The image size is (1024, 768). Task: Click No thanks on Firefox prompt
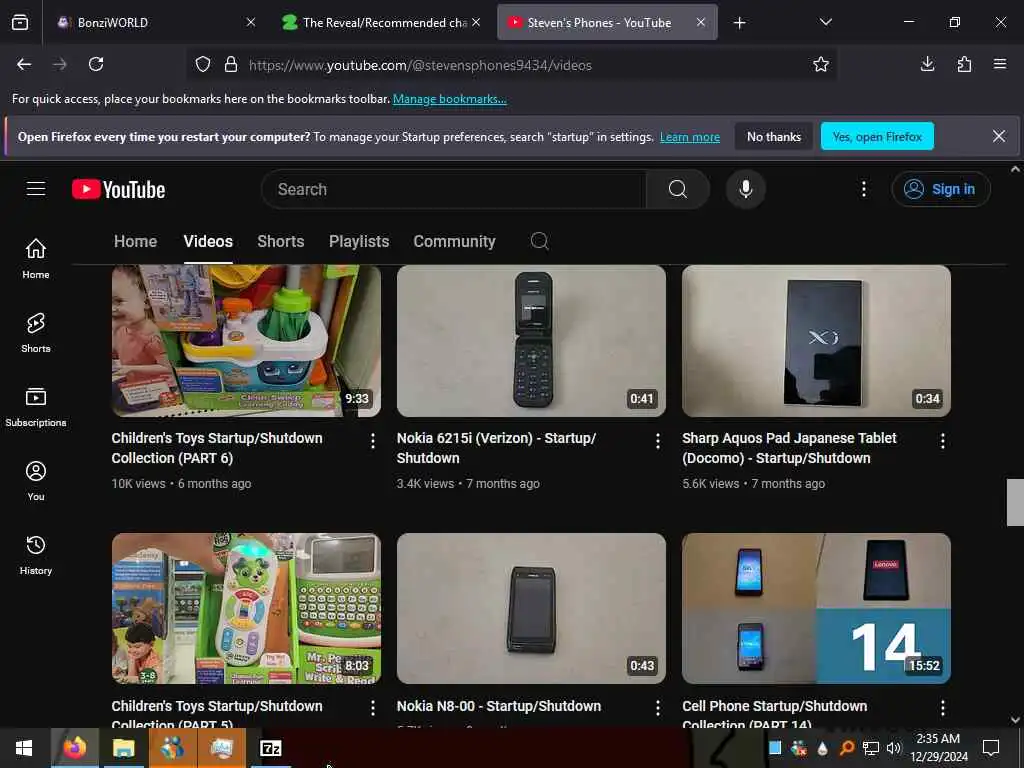[x=773, y=136]
